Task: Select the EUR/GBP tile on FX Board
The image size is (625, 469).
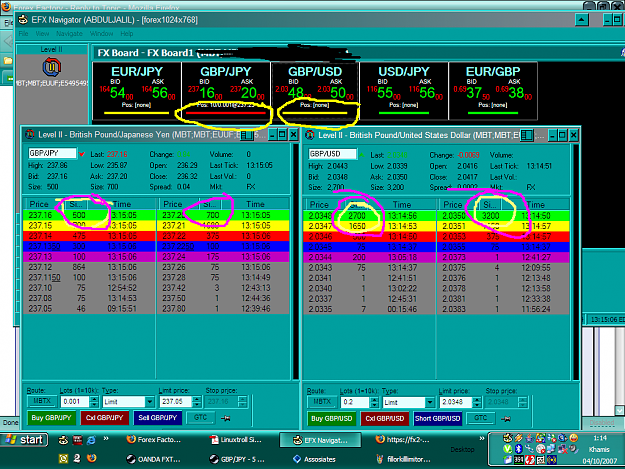Action: (493, 90)
